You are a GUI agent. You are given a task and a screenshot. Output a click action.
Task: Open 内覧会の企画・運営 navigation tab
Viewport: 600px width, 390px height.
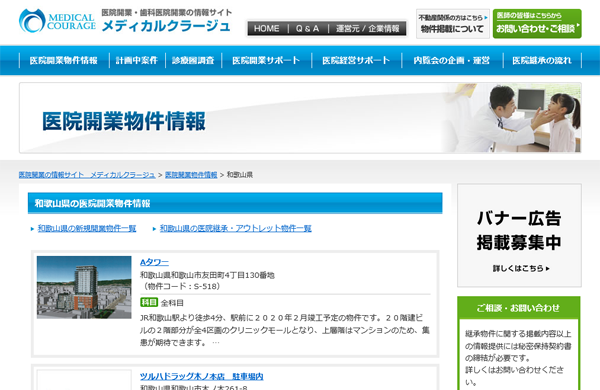click(x=452, y=60)
